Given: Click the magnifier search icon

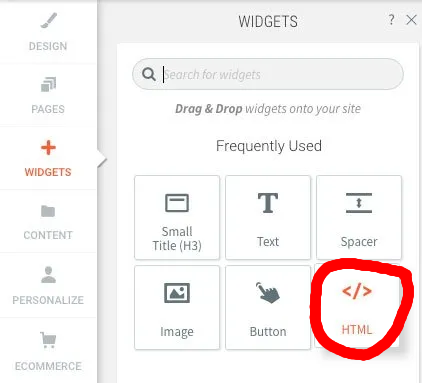Looking at the screenshot, I should [149, 74].
